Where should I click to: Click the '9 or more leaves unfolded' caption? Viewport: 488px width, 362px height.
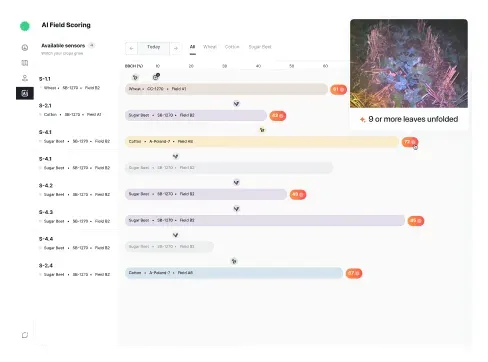click(413, 119)
